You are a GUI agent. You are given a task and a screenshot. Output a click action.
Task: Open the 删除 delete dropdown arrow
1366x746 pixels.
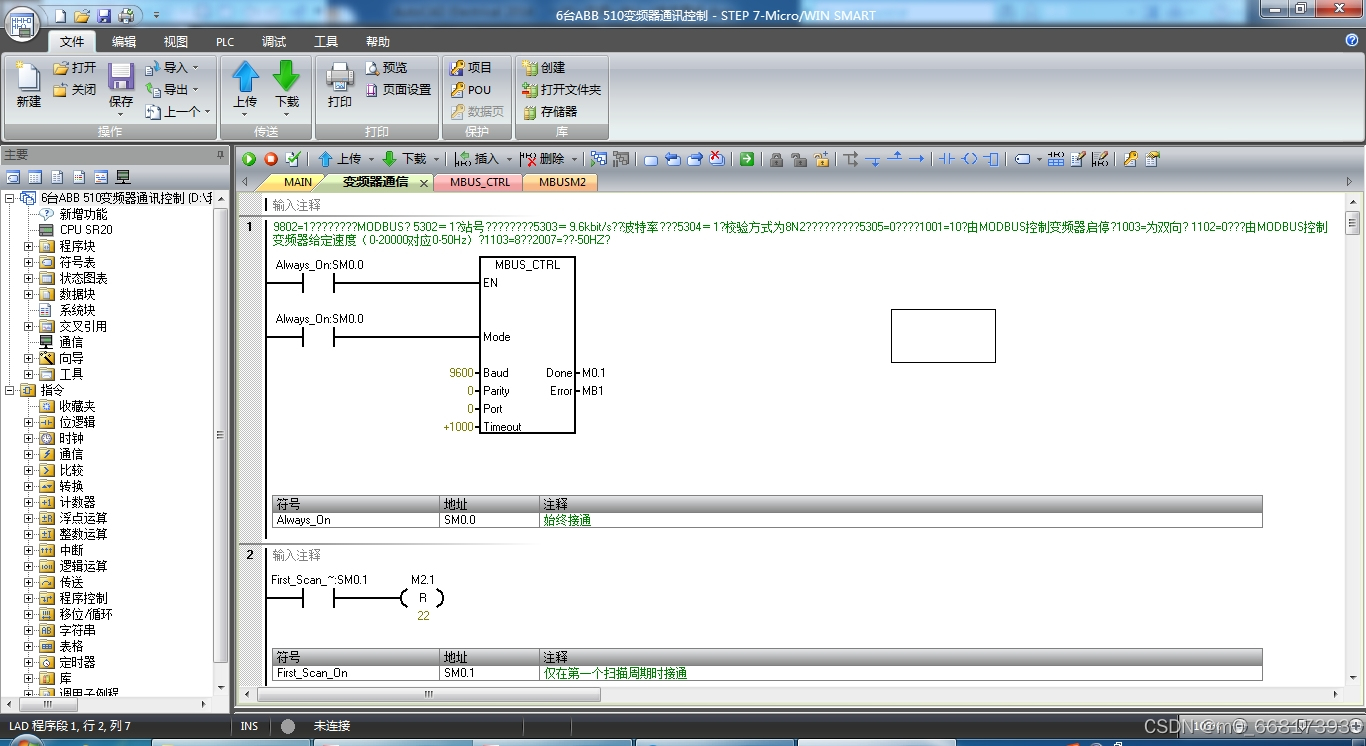coord(574,159)
